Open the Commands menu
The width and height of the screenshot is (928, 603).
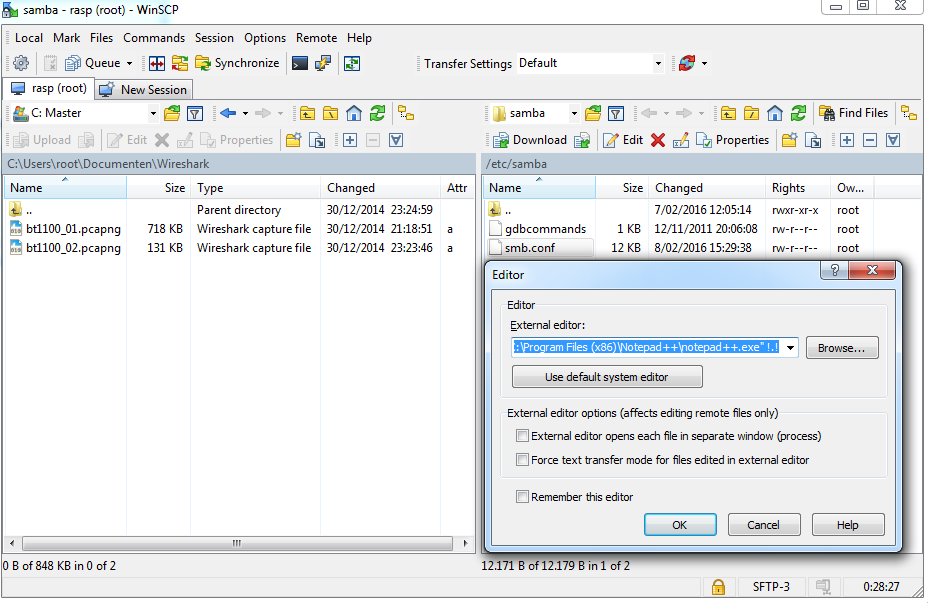pos(154,38)
